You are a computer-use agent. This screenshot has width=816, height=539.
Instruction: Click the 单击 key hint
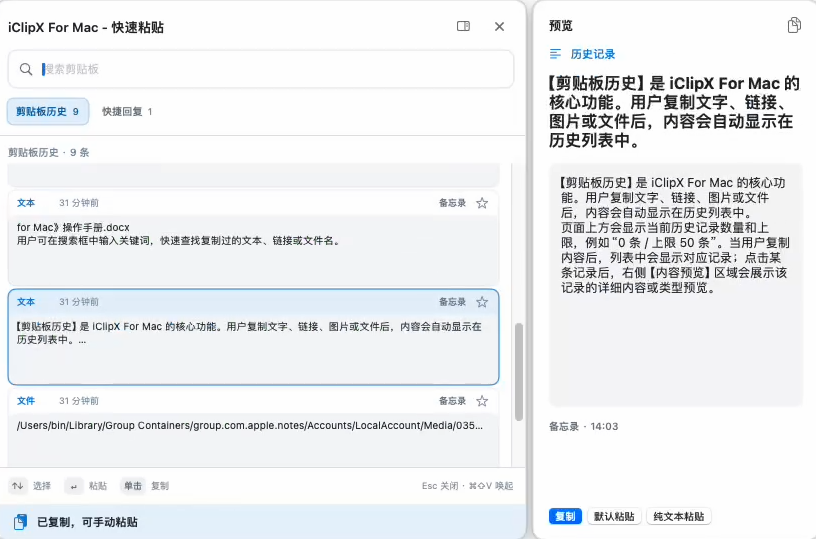tap(133, 485)
